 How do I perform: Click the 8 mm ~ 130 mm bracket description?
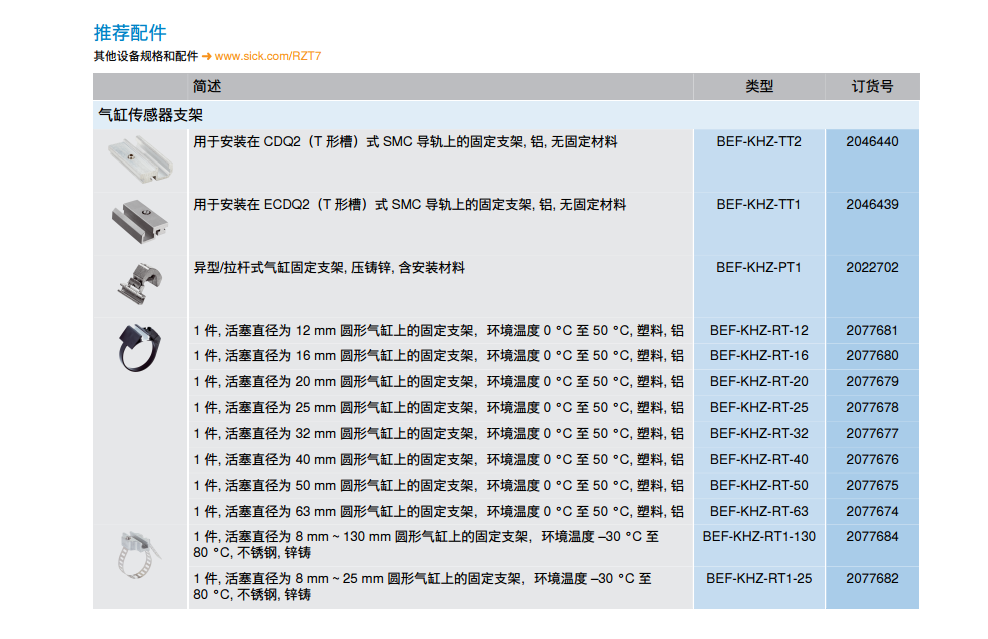[426, 544]
